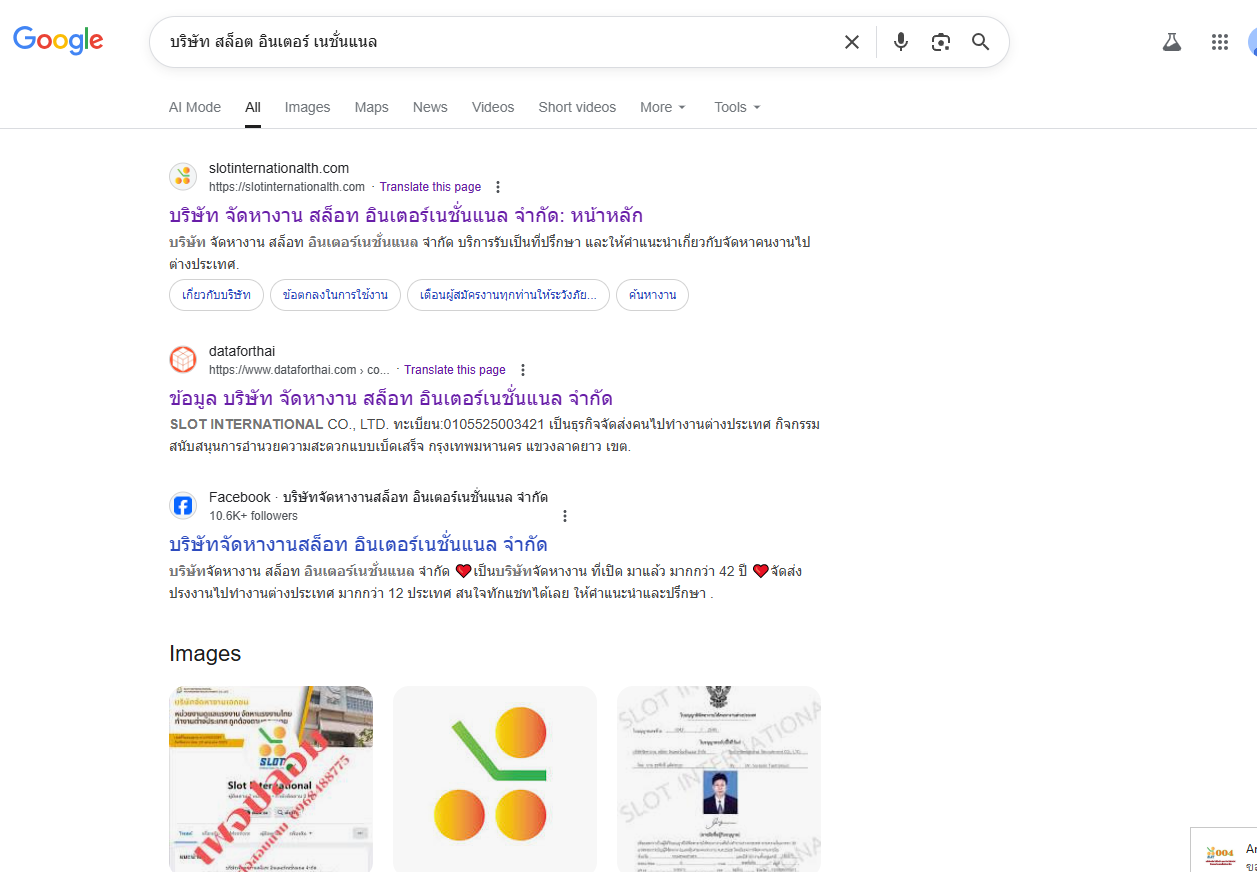This screenshot has height=872, width=1257.
Task: Open Search by image camera icon
Action: pyautogui.click(x=941, y=42)
